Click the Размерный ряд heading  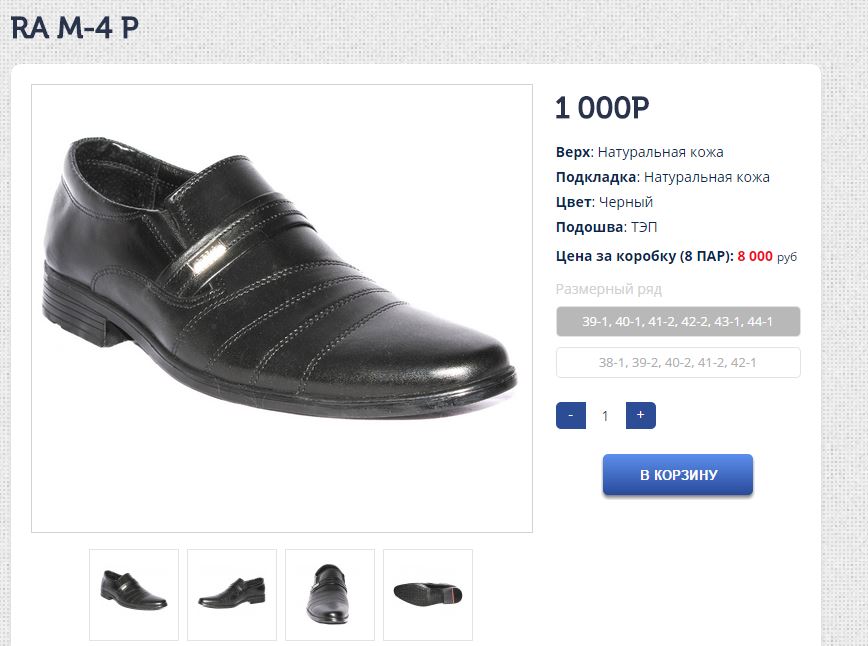point(608,290)
